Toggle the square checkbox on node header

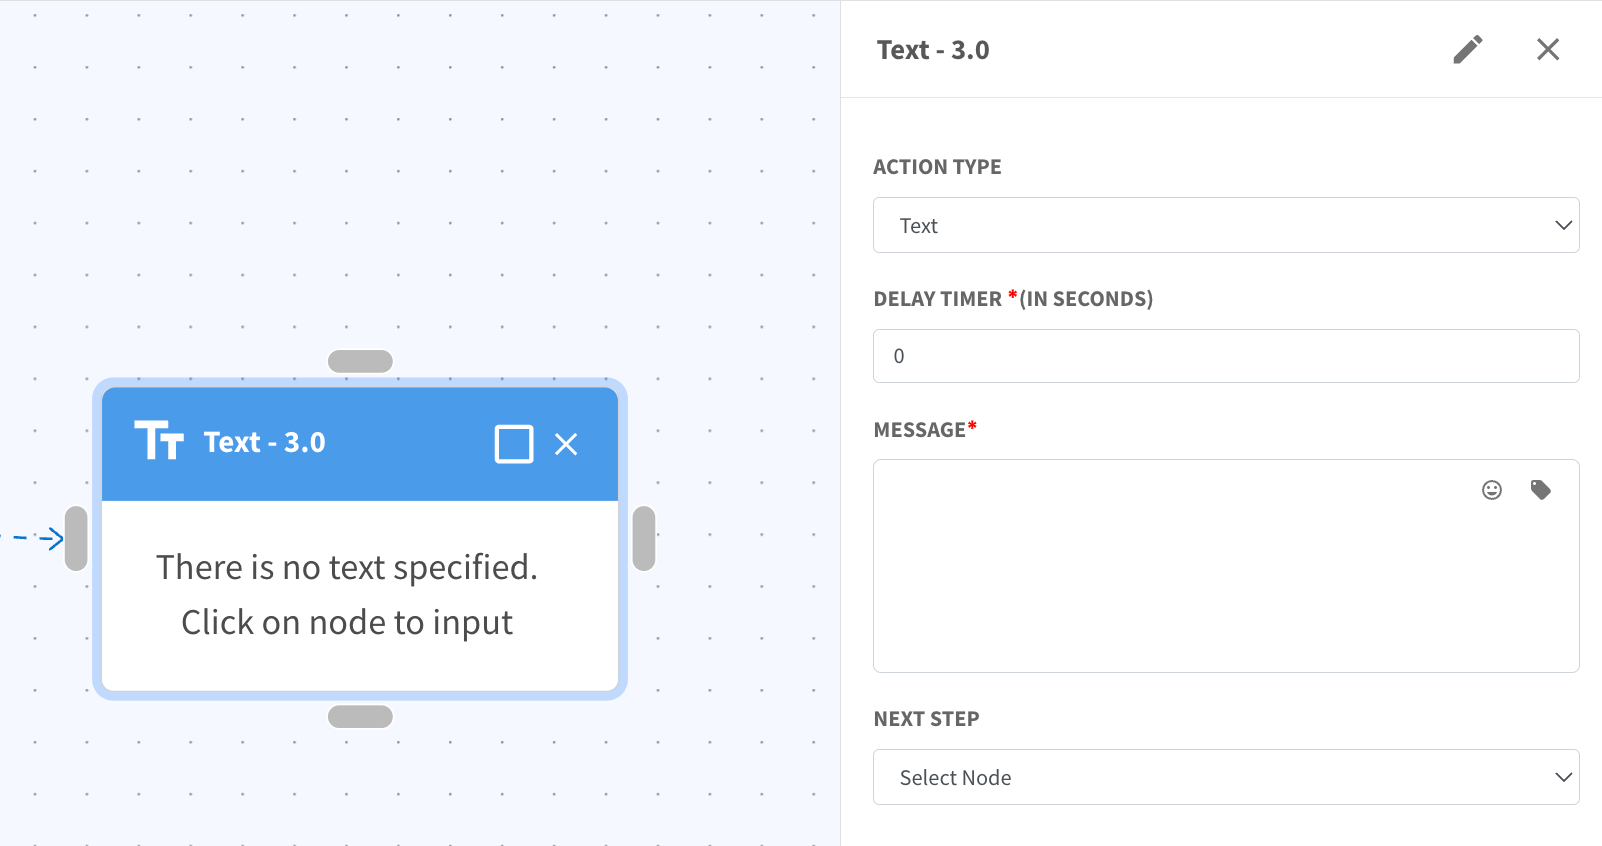point(514,444)
